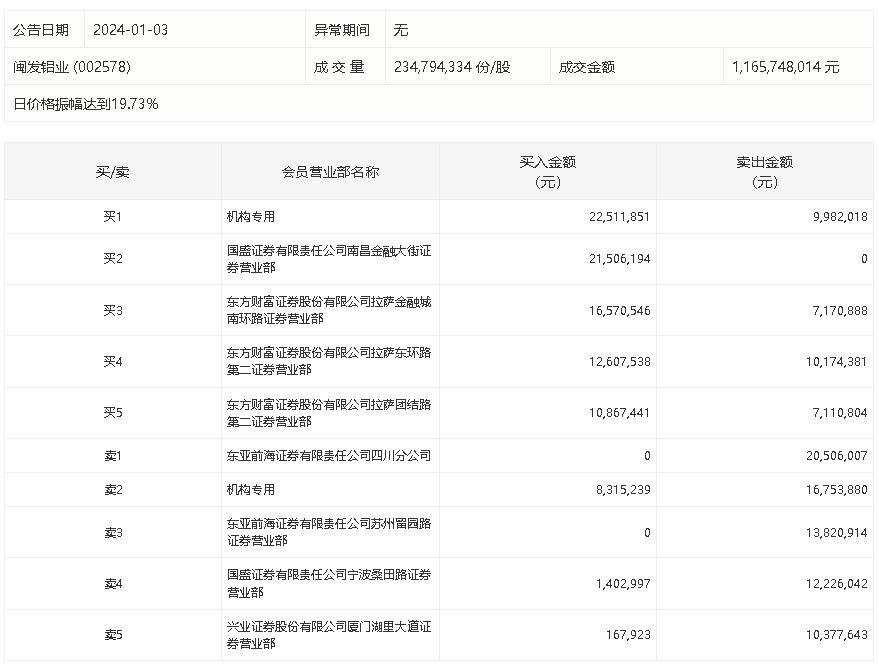Open 东方财富证券拉萨东环路第二营业部 entry
The image size is (879, 667).
(328, 361)
